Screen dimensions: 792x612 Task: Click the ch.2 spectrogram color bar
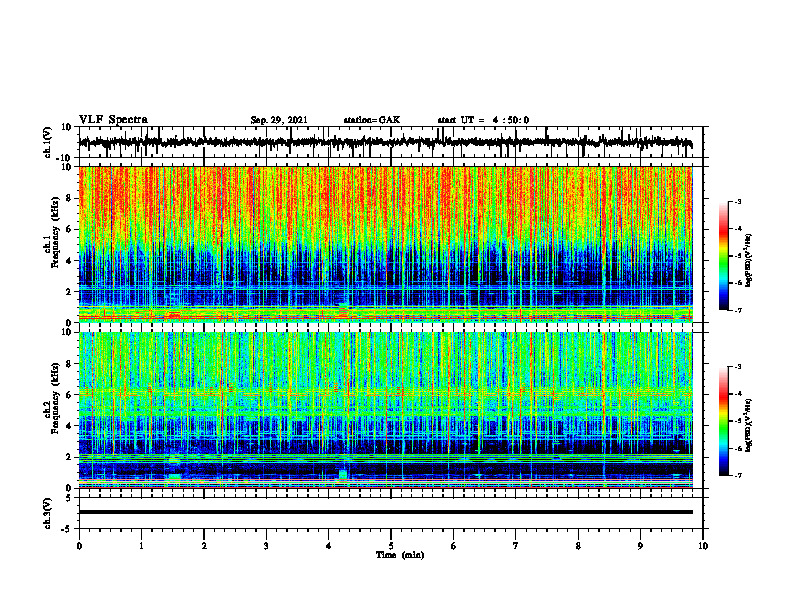724,421
